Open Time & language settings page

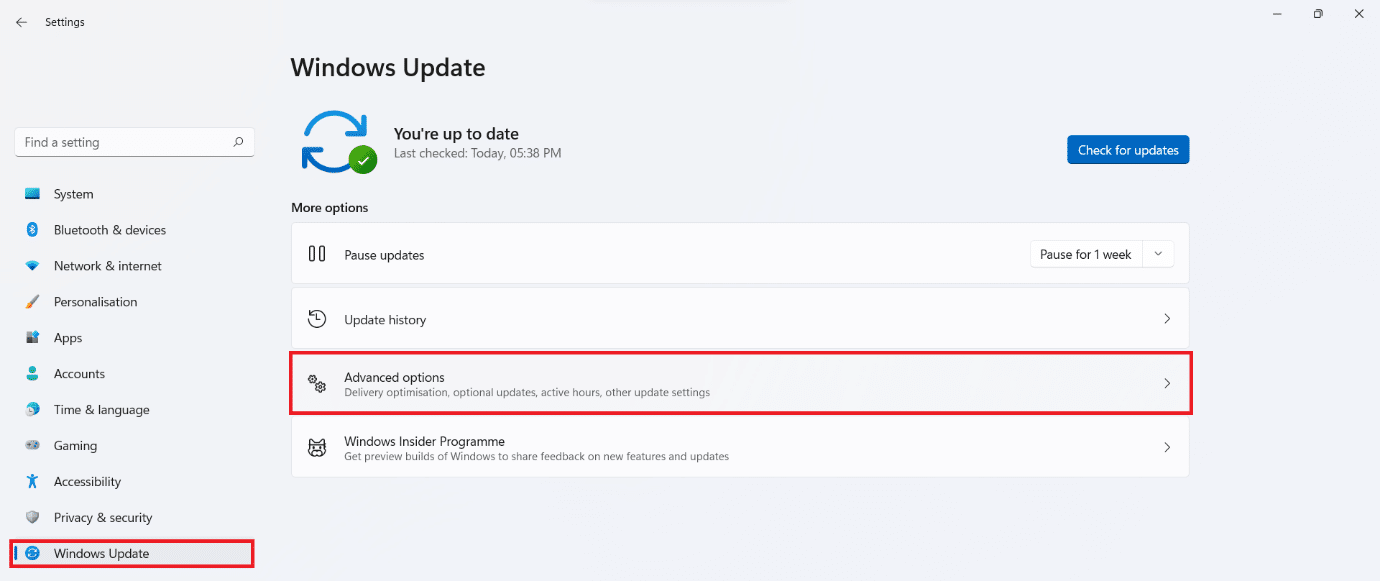[x=101, y=410]
